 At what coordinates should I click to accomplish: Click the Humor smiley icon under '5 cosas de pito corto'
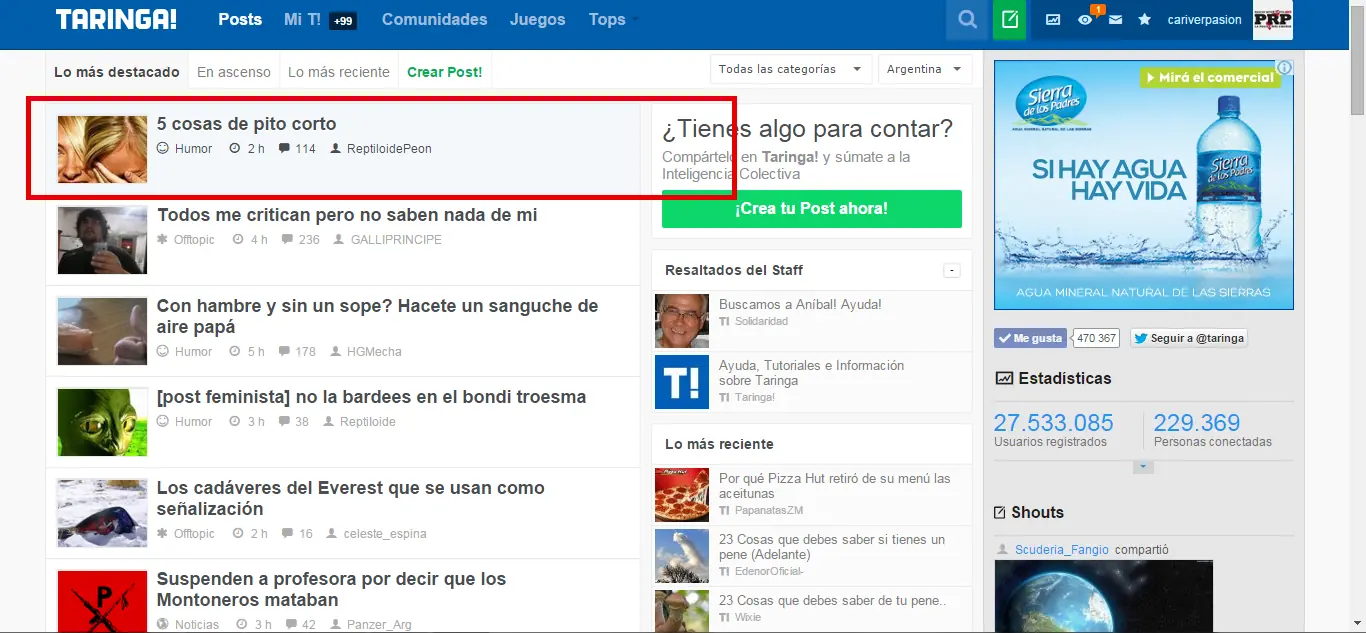(x=163, y=148)
